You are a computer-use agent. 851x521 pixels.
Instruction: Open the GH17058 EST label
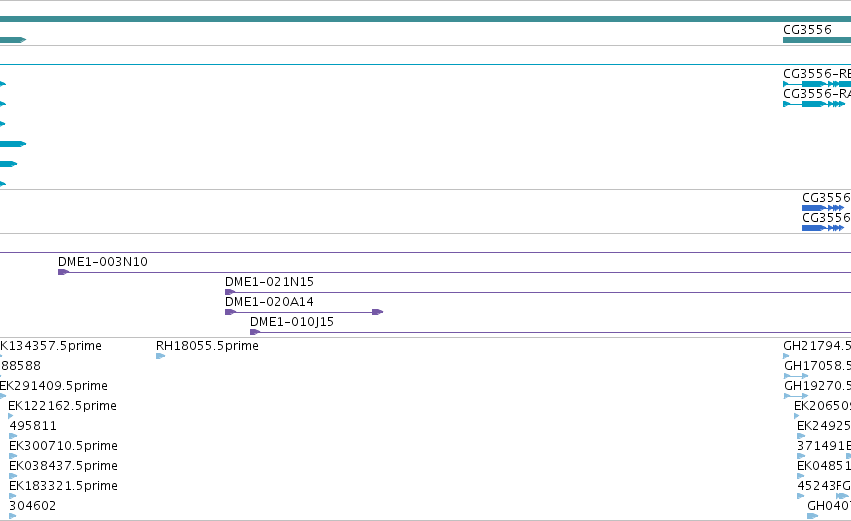[x=817, y=366]
